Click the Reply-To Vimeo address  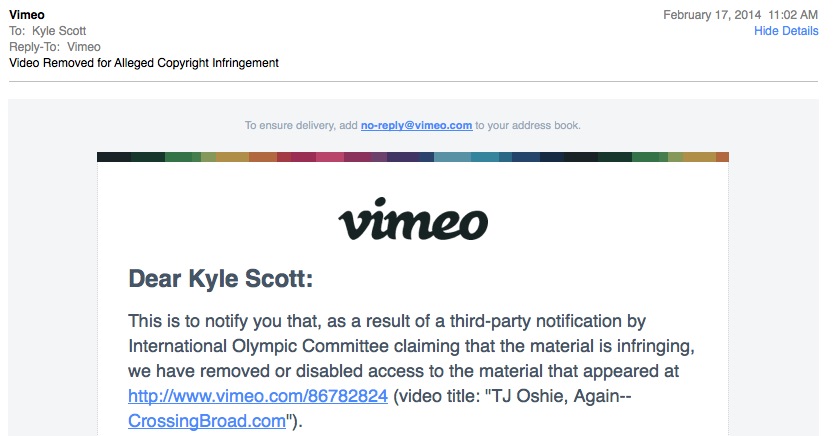(x=84, y=47)
